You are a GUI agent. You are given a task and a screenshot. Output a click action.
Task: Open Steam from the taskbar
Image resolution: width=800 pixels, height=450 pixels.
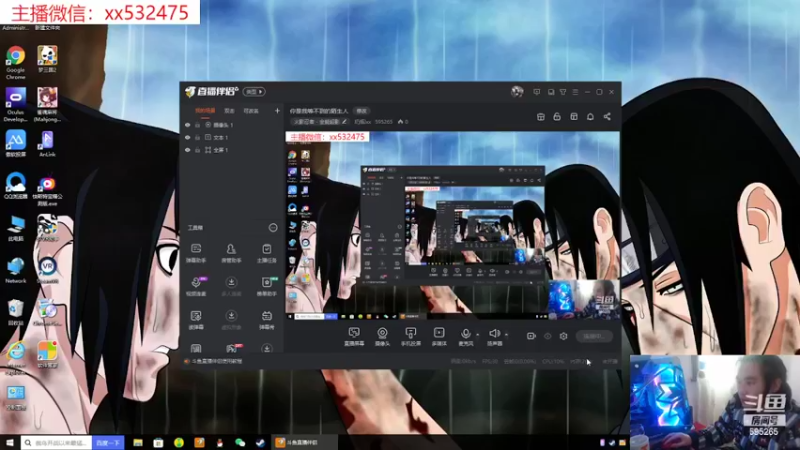tap(260, 442)
